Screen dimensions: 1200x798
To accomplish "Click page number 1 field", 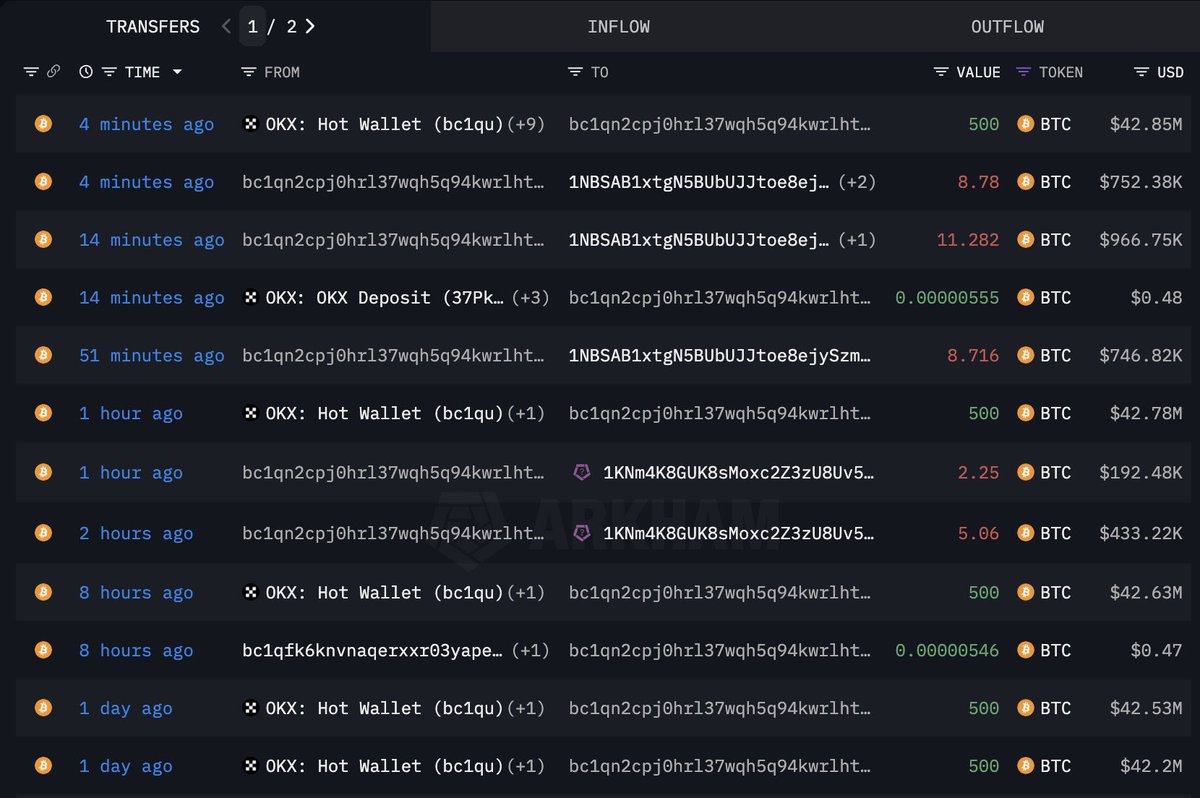I will 253,27.
